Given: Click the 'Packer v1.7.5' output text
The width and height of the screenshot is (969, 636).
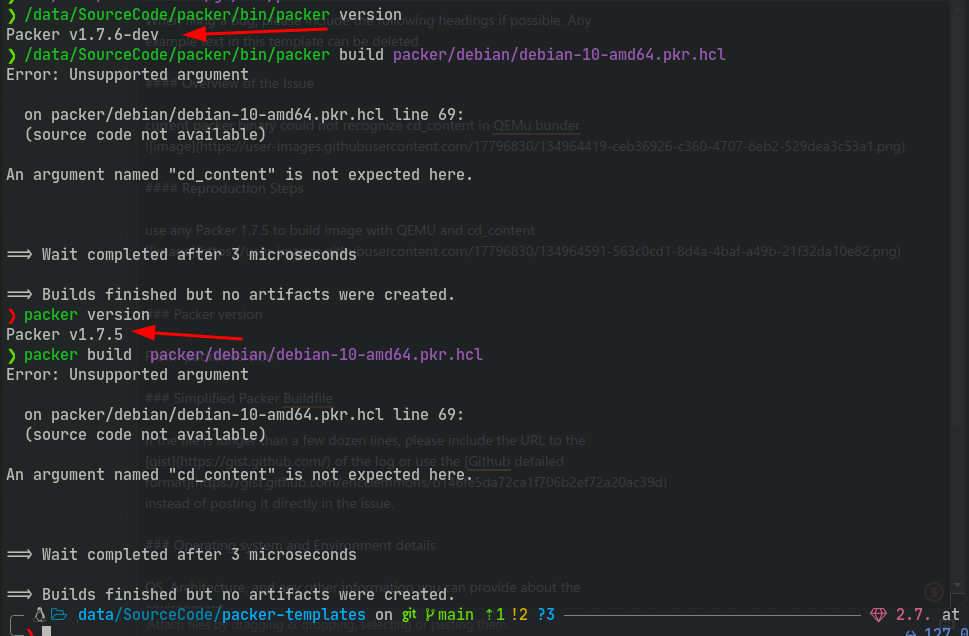Looking at the screenshot, I should pos(64,334).
